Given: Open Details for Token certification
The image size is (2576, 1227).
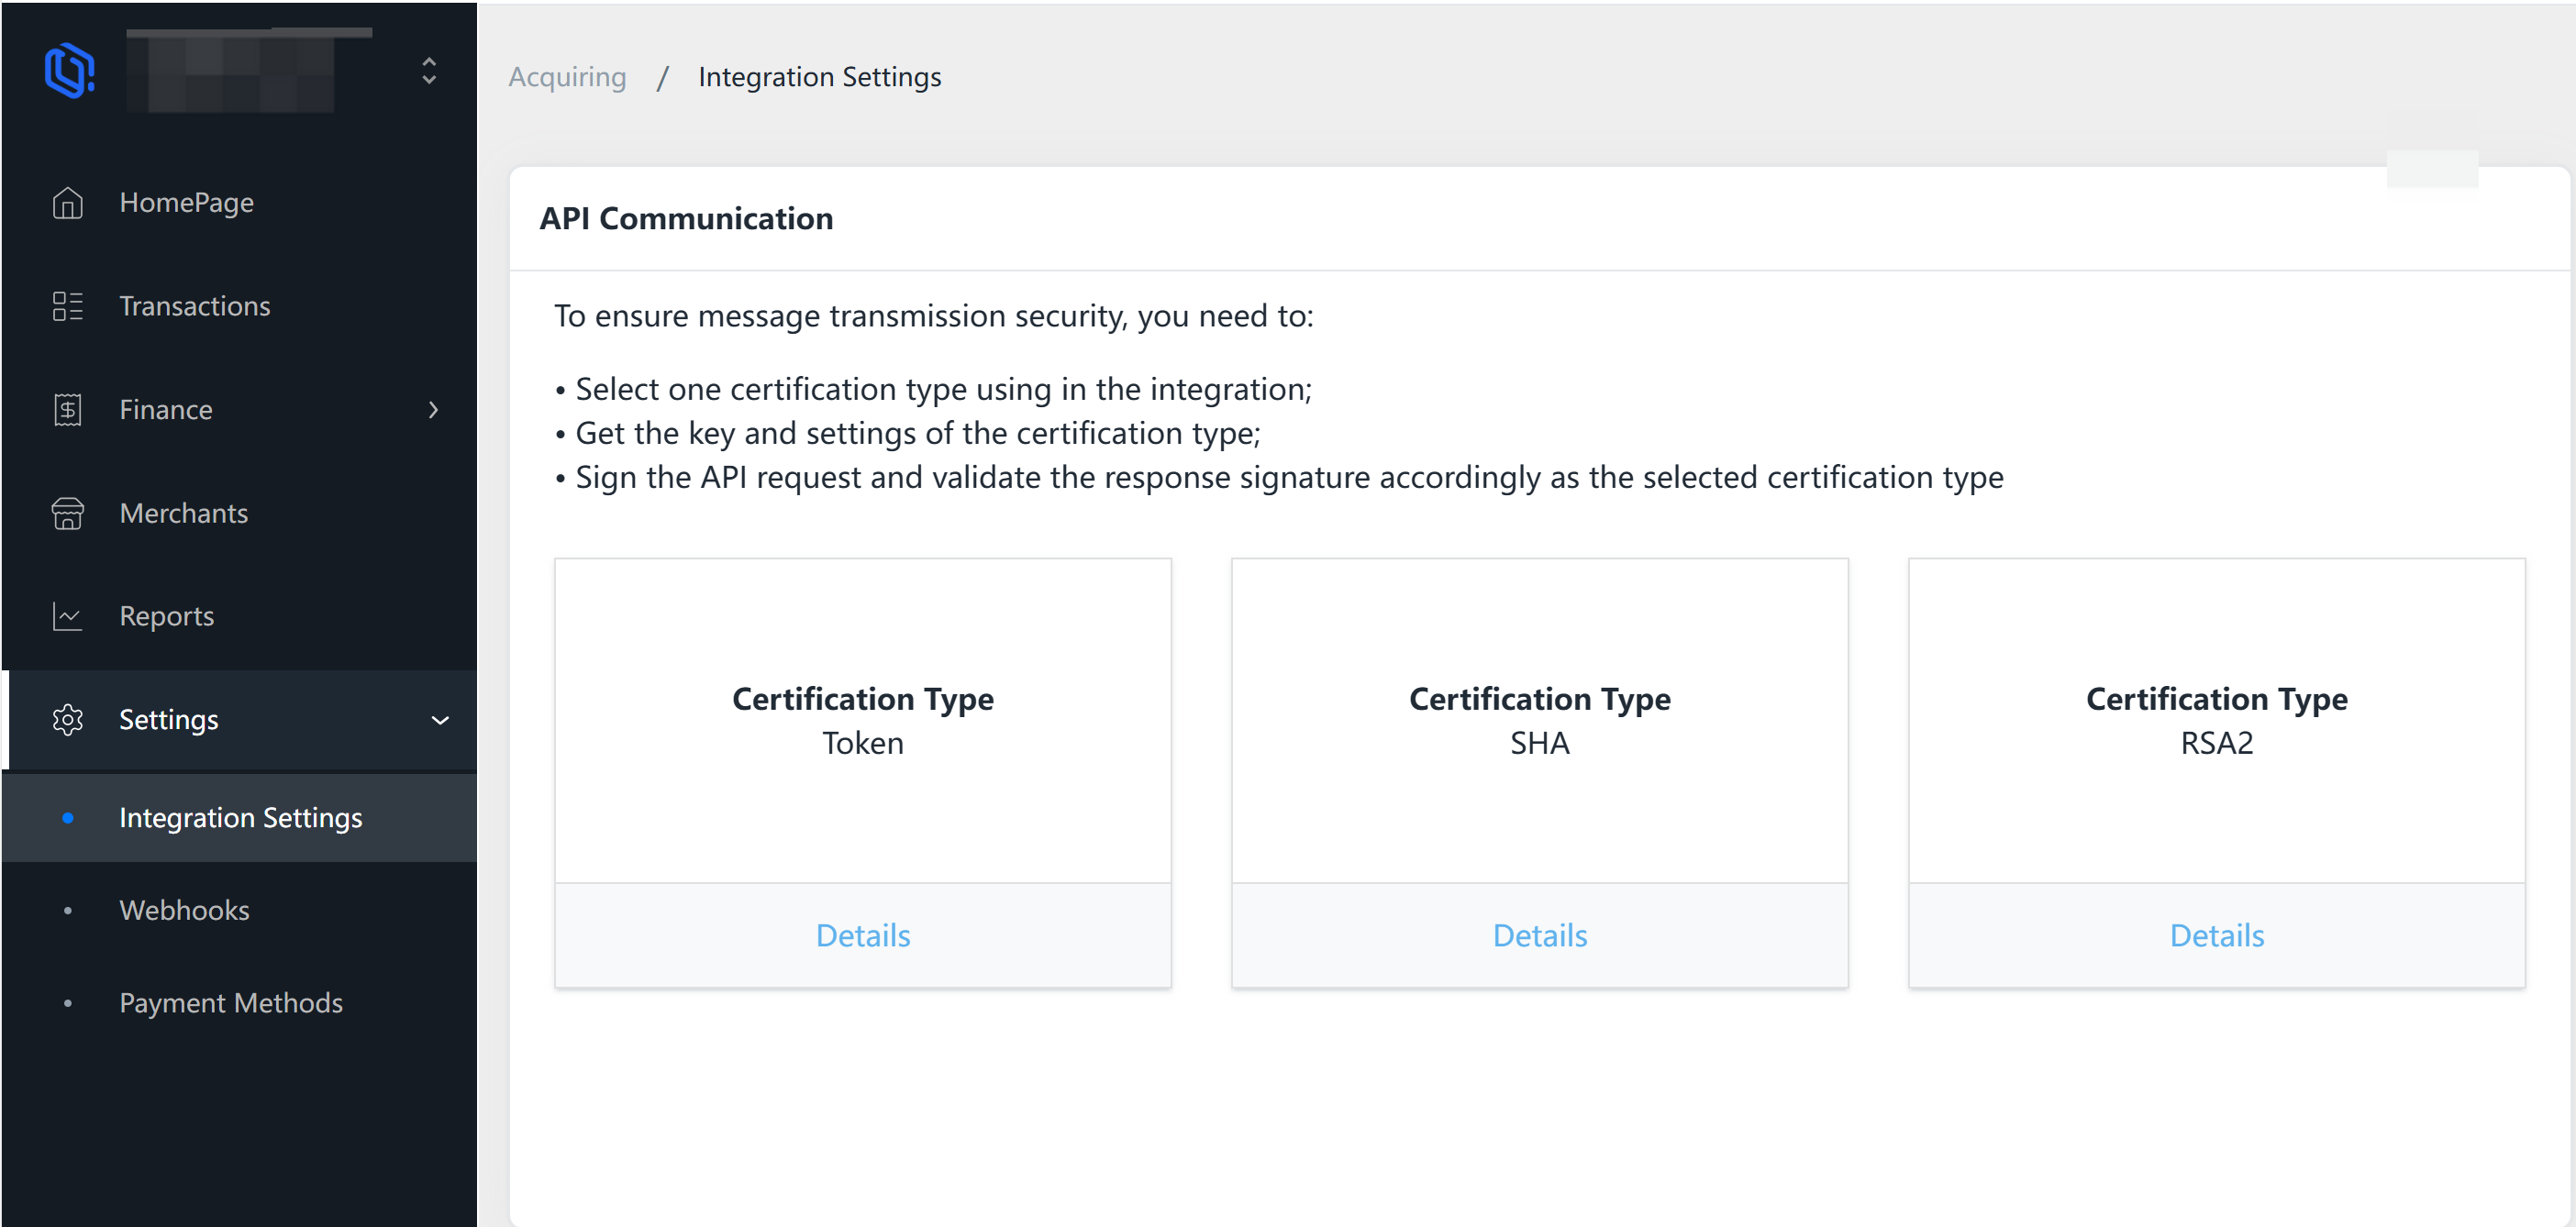Looking at the screenshot, I should point(862,935).
